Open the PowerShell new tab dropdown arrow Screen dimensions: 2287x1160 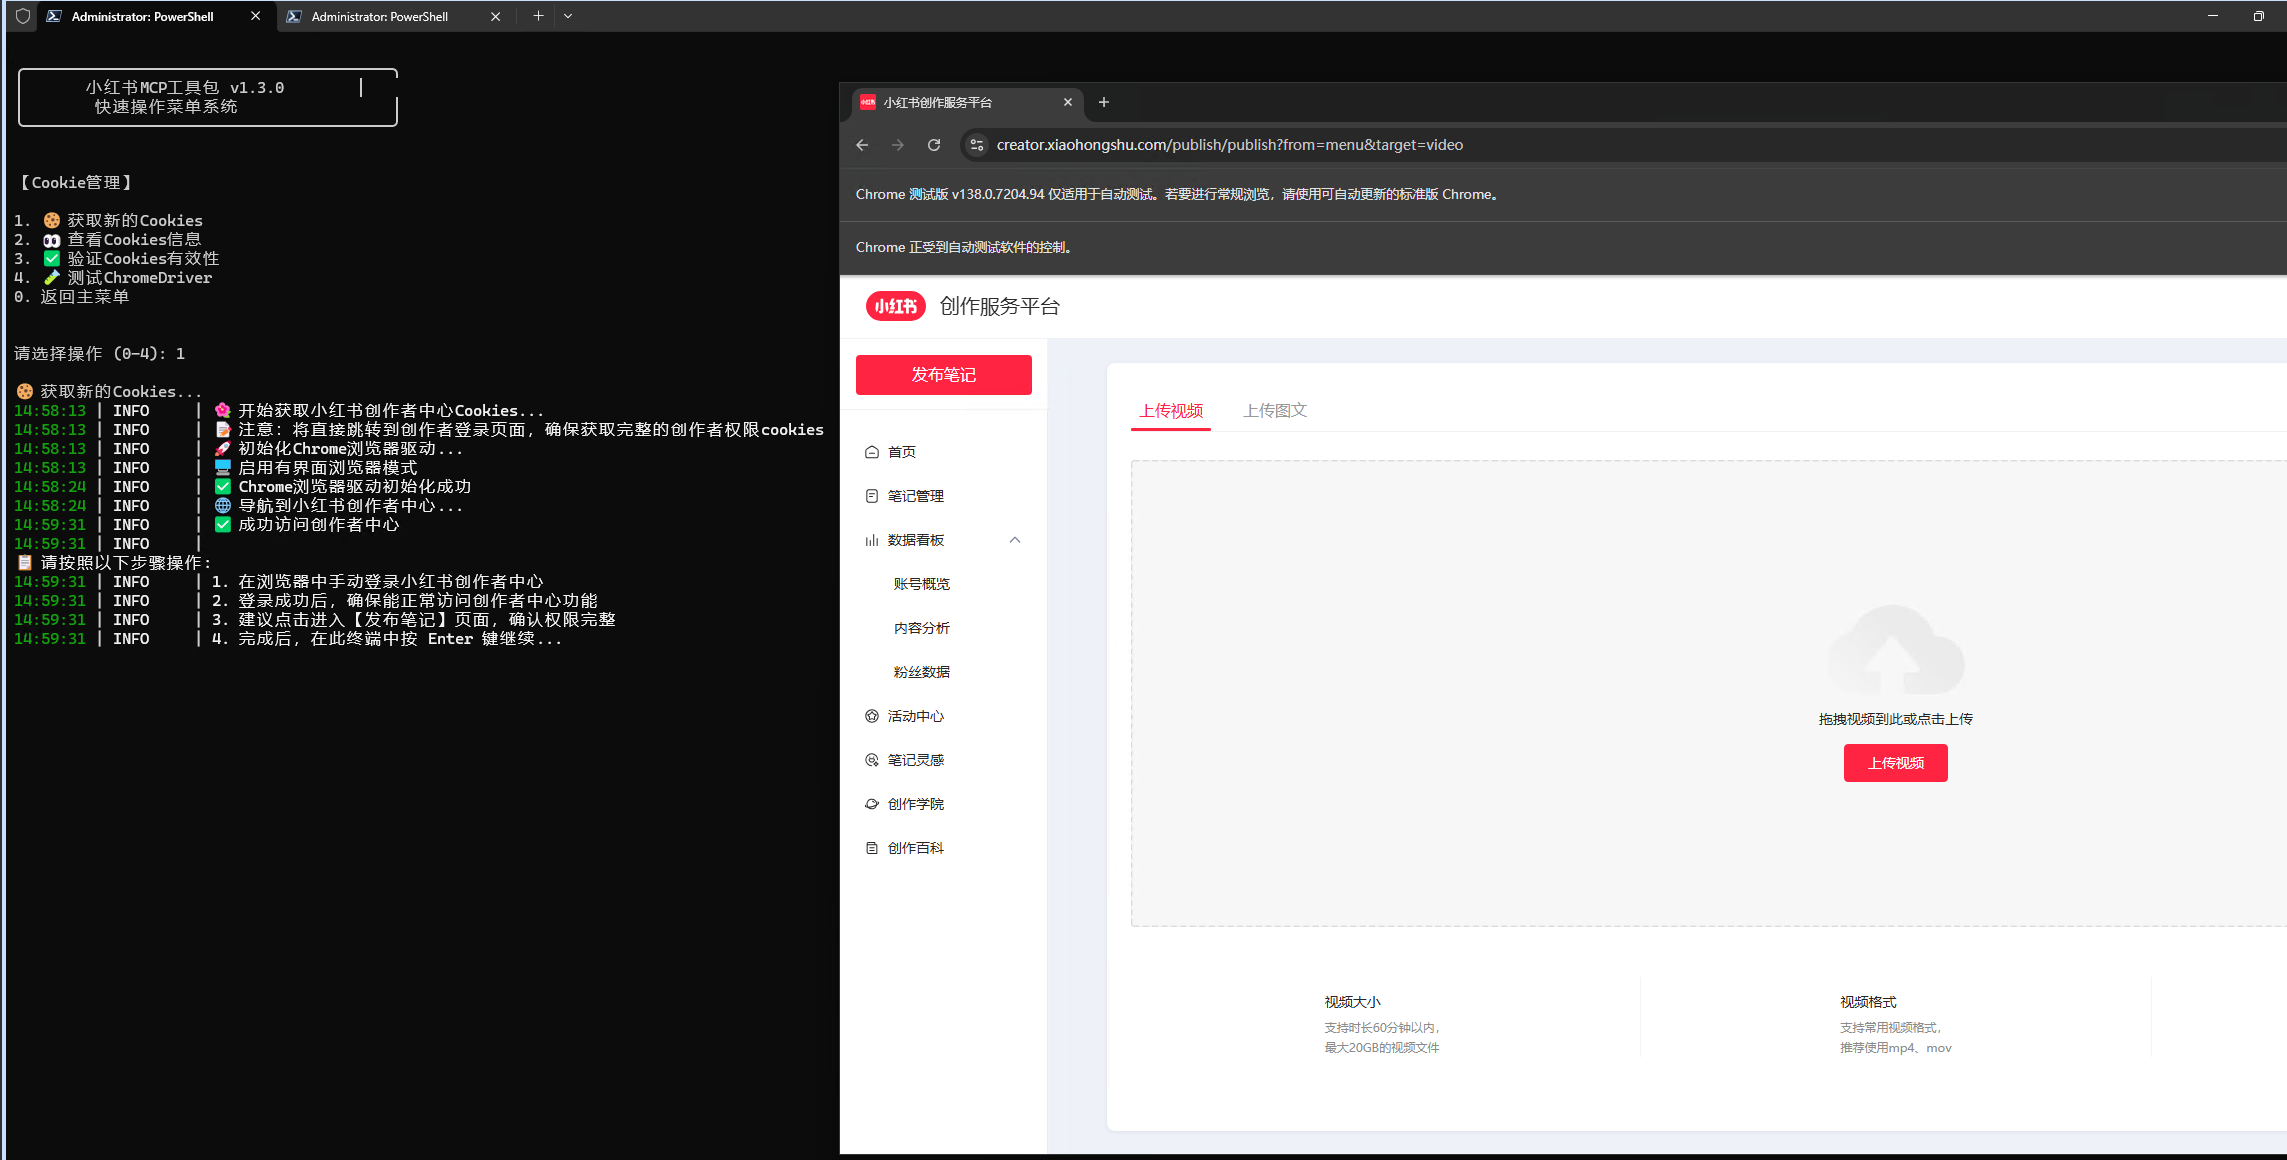(x=568, y=16)
